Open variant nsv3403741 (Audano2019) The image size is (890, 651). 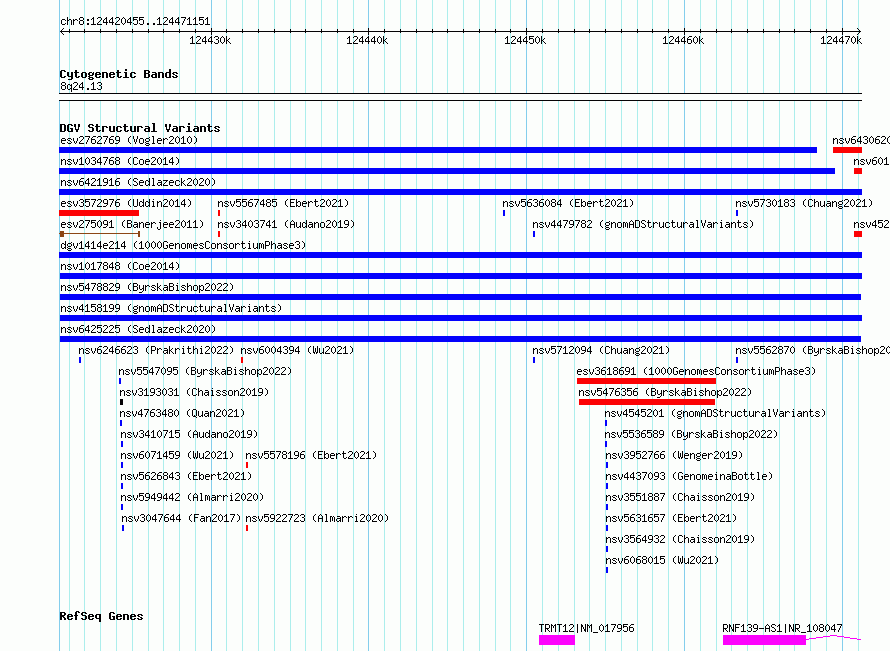pos(286,224)
